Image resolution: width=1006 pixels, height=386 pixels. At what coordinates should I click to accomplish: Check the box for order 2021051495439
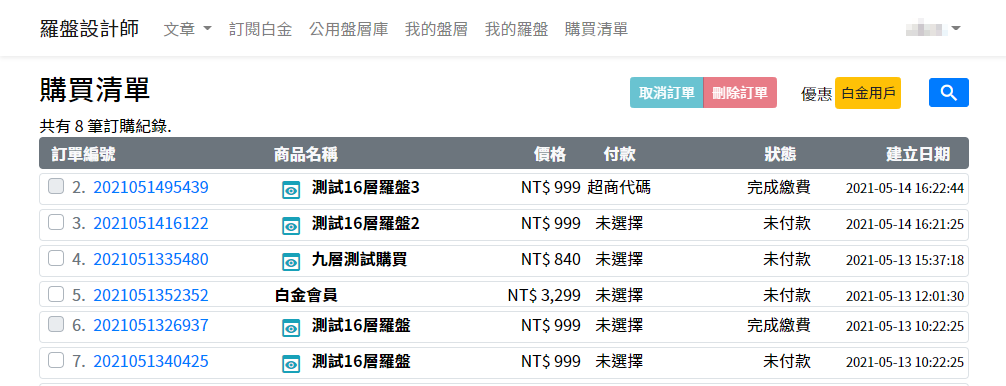point(56,187)
